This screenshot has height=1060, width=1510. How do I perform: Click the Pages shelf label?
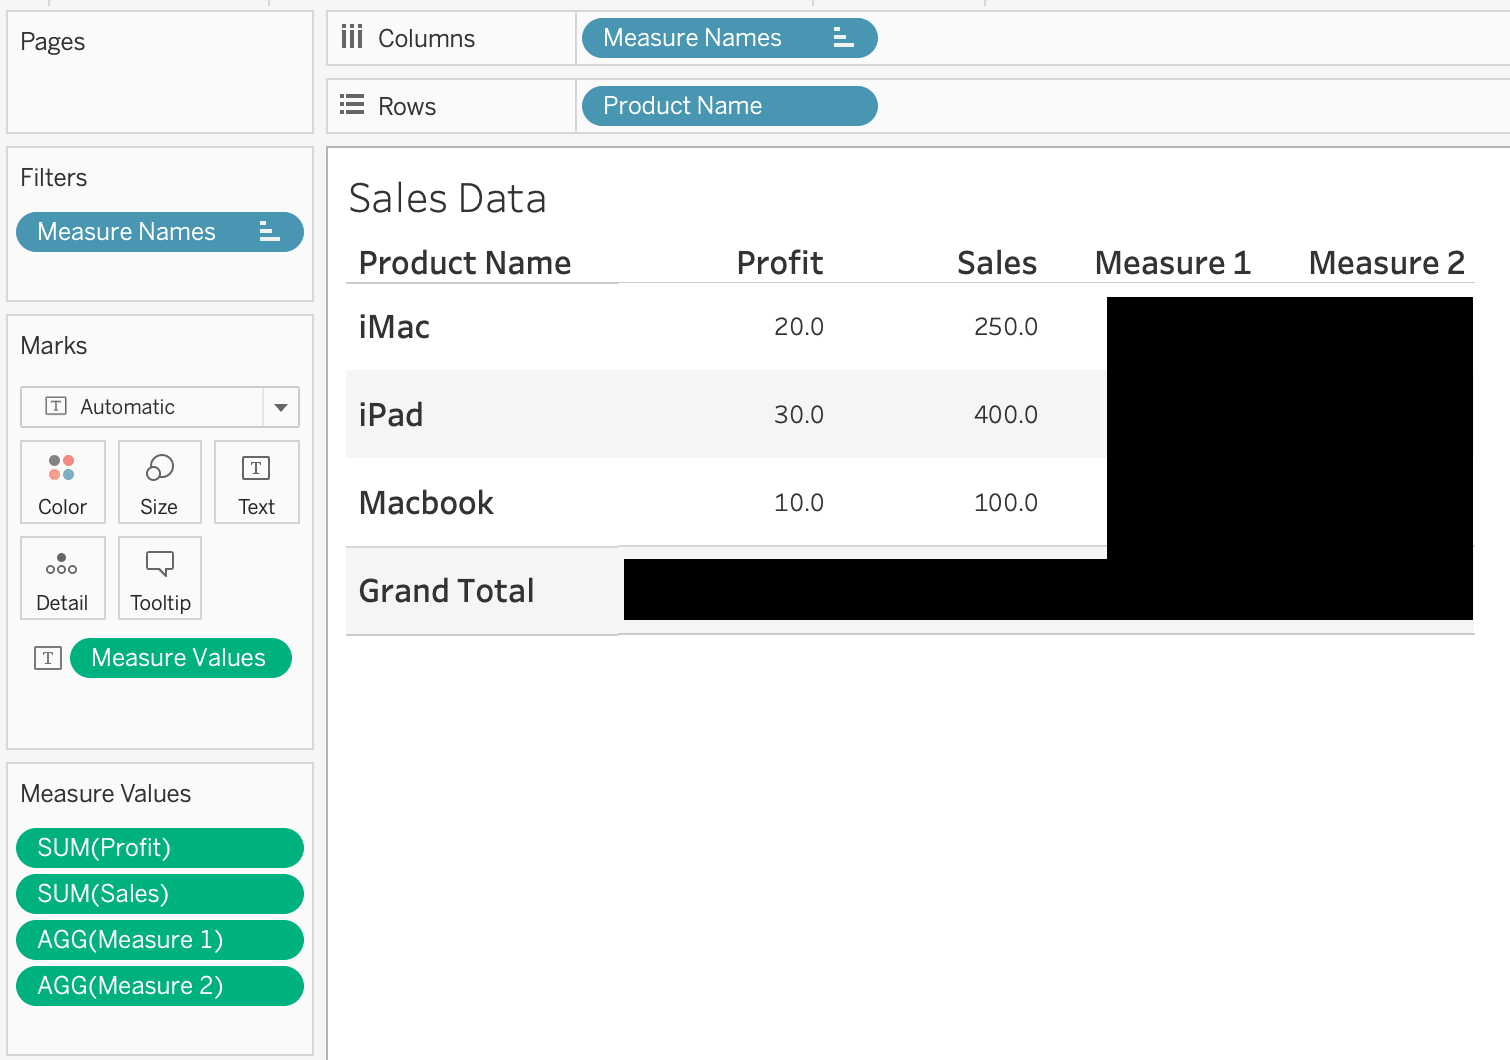click(x=53, y=42)
